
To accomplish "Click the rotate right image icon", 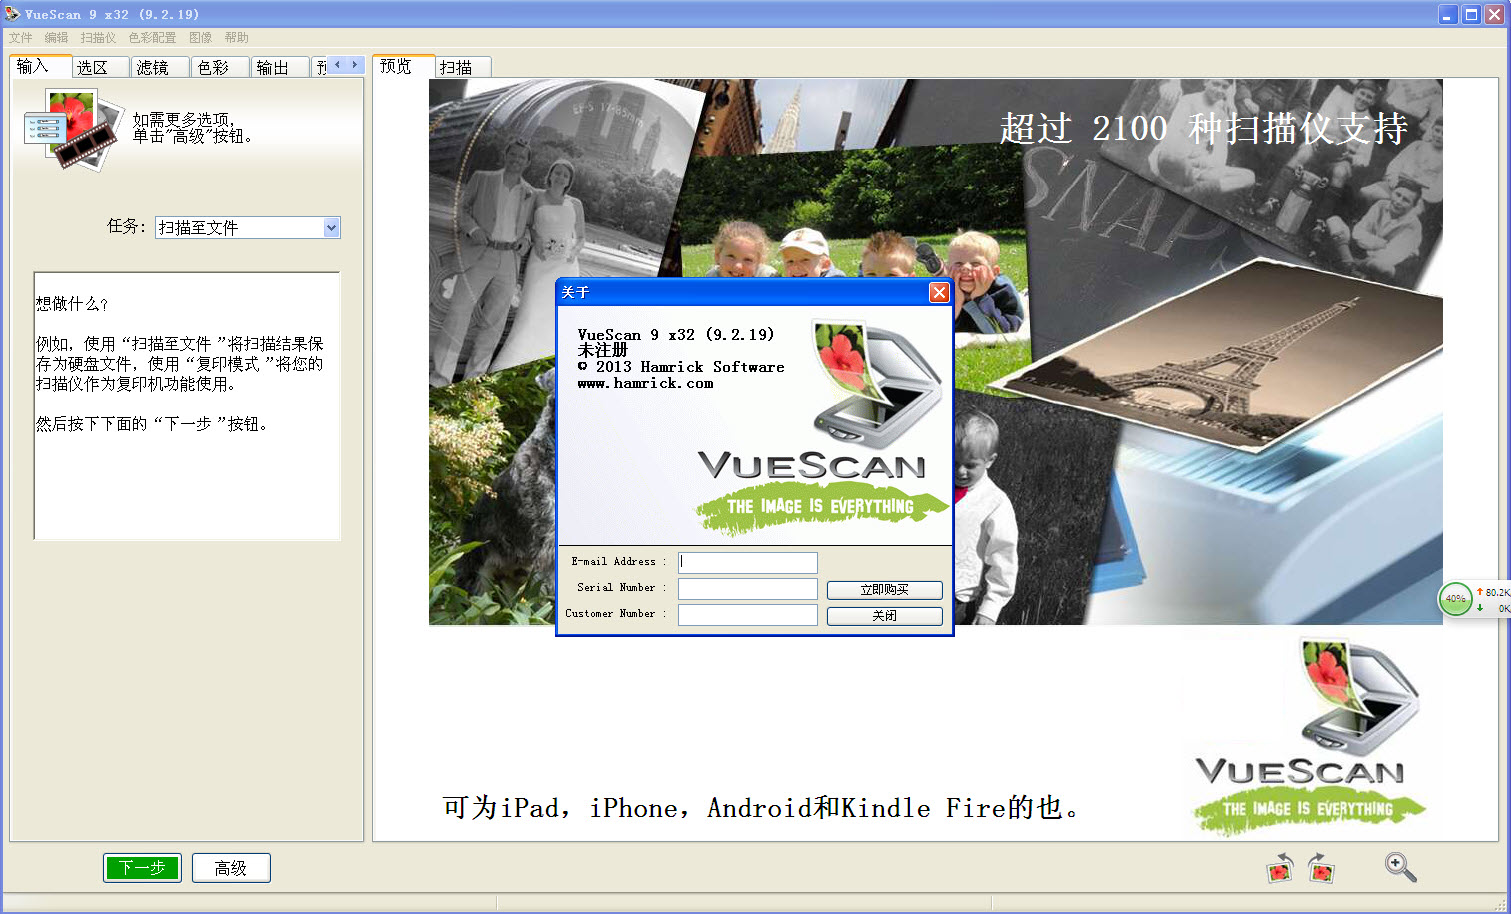I will point(1321,867).
